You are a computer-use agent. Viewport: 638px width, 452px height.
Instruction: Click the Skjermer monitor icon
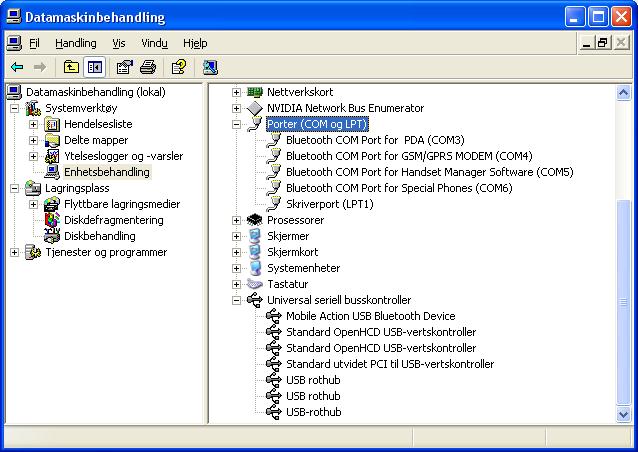point(255,236)
